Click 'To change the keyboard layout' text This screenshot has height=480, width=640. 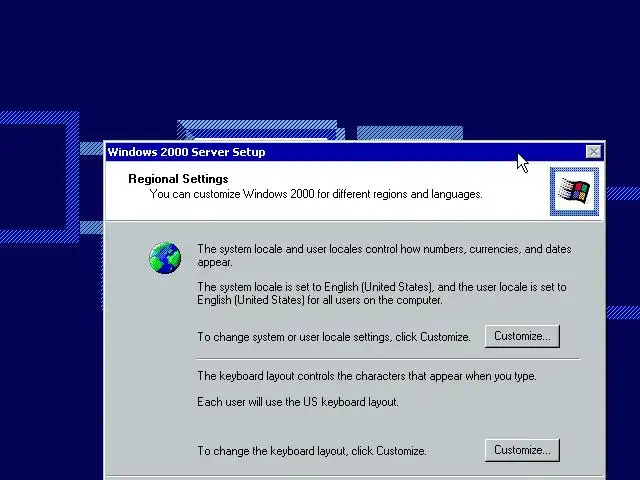312,451
